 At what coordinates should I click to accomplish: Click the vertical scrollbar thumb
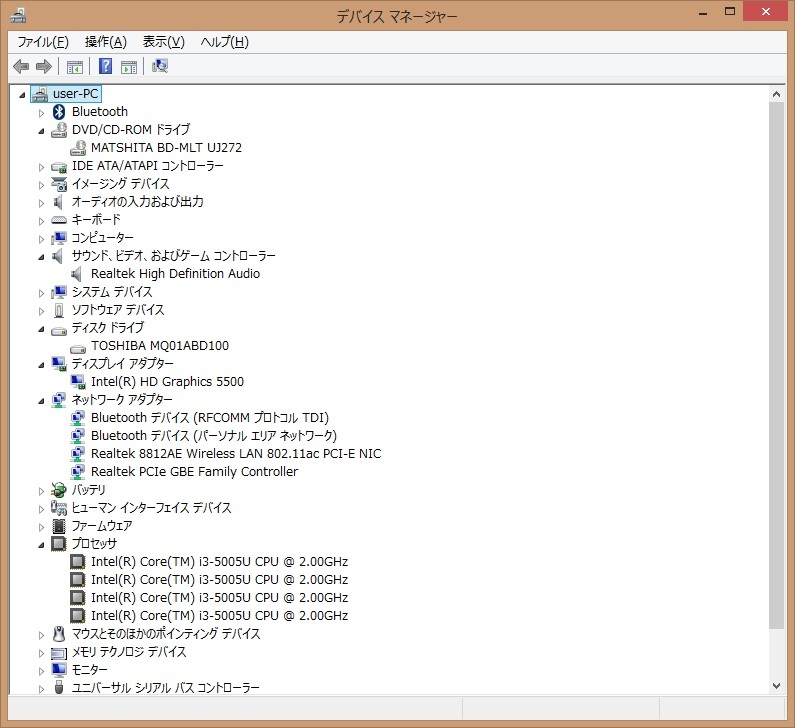(x=776, y=365)
